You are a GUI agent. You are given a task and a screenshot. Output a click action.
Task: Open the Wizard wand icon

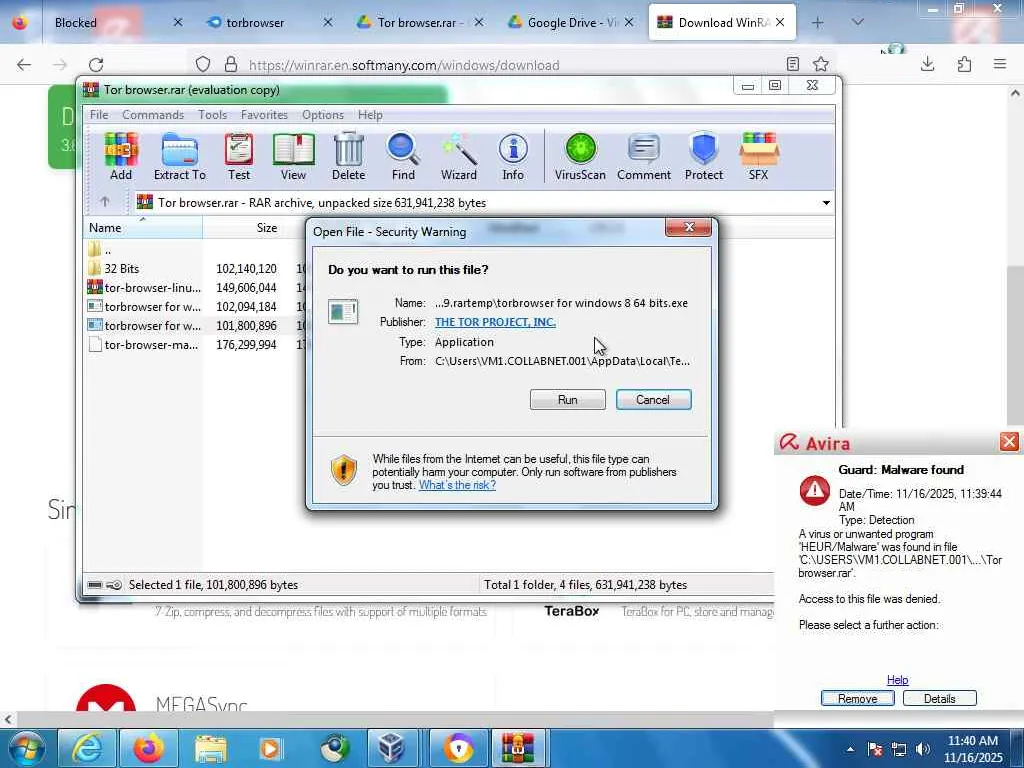pos(458,157)
